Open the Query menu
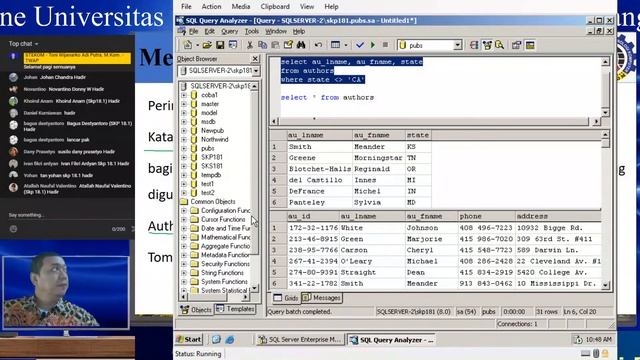This screenshot has height=360, width=640. pos(229,31)
